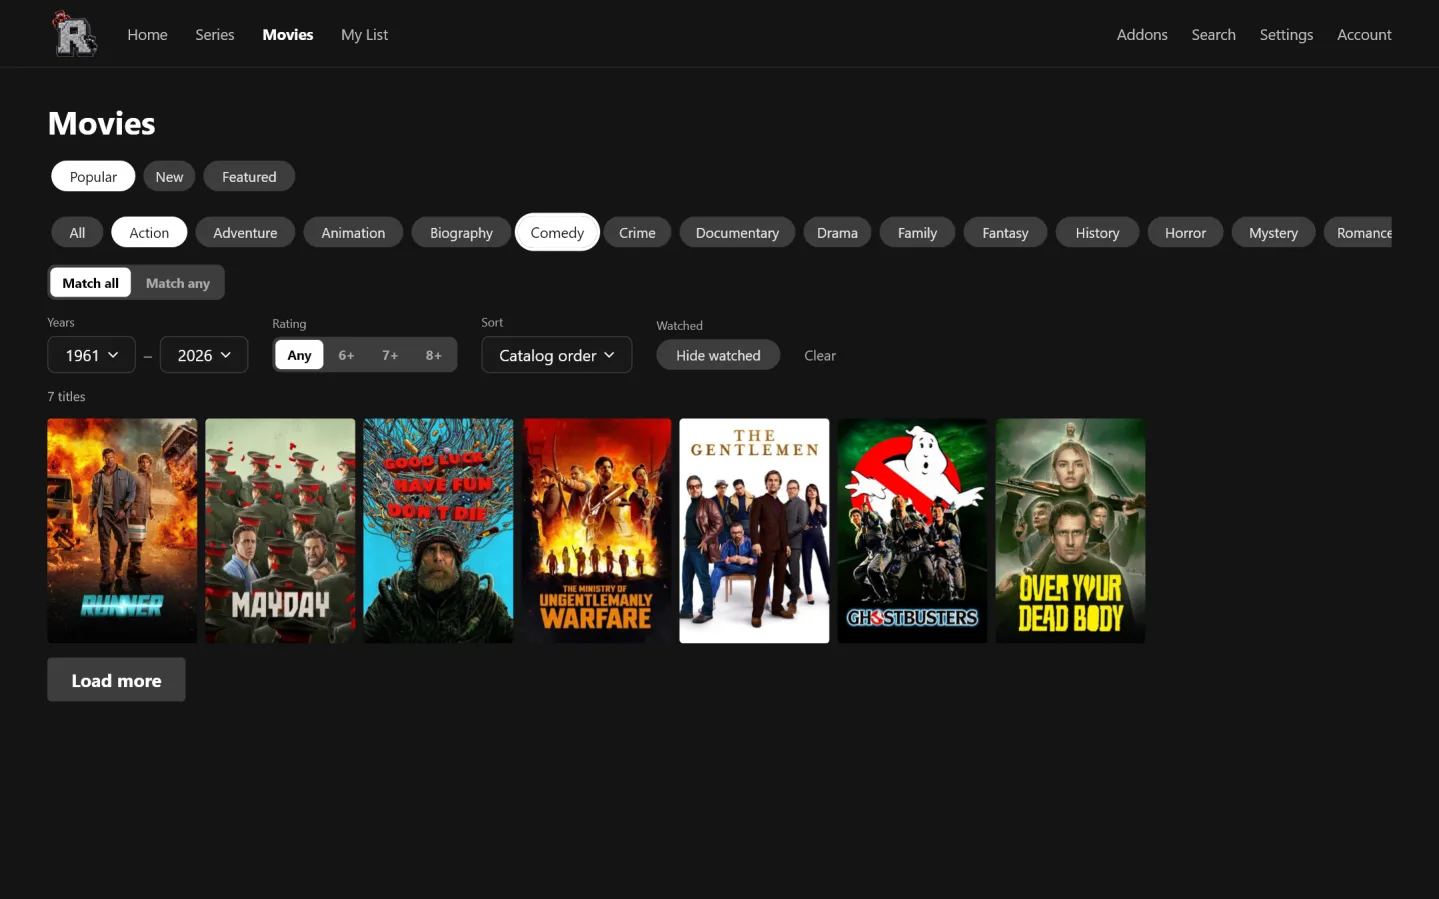The height and width of the screenshot is (899, 1439).
Task: Switch to the New tab
Action: pos(169,177)
